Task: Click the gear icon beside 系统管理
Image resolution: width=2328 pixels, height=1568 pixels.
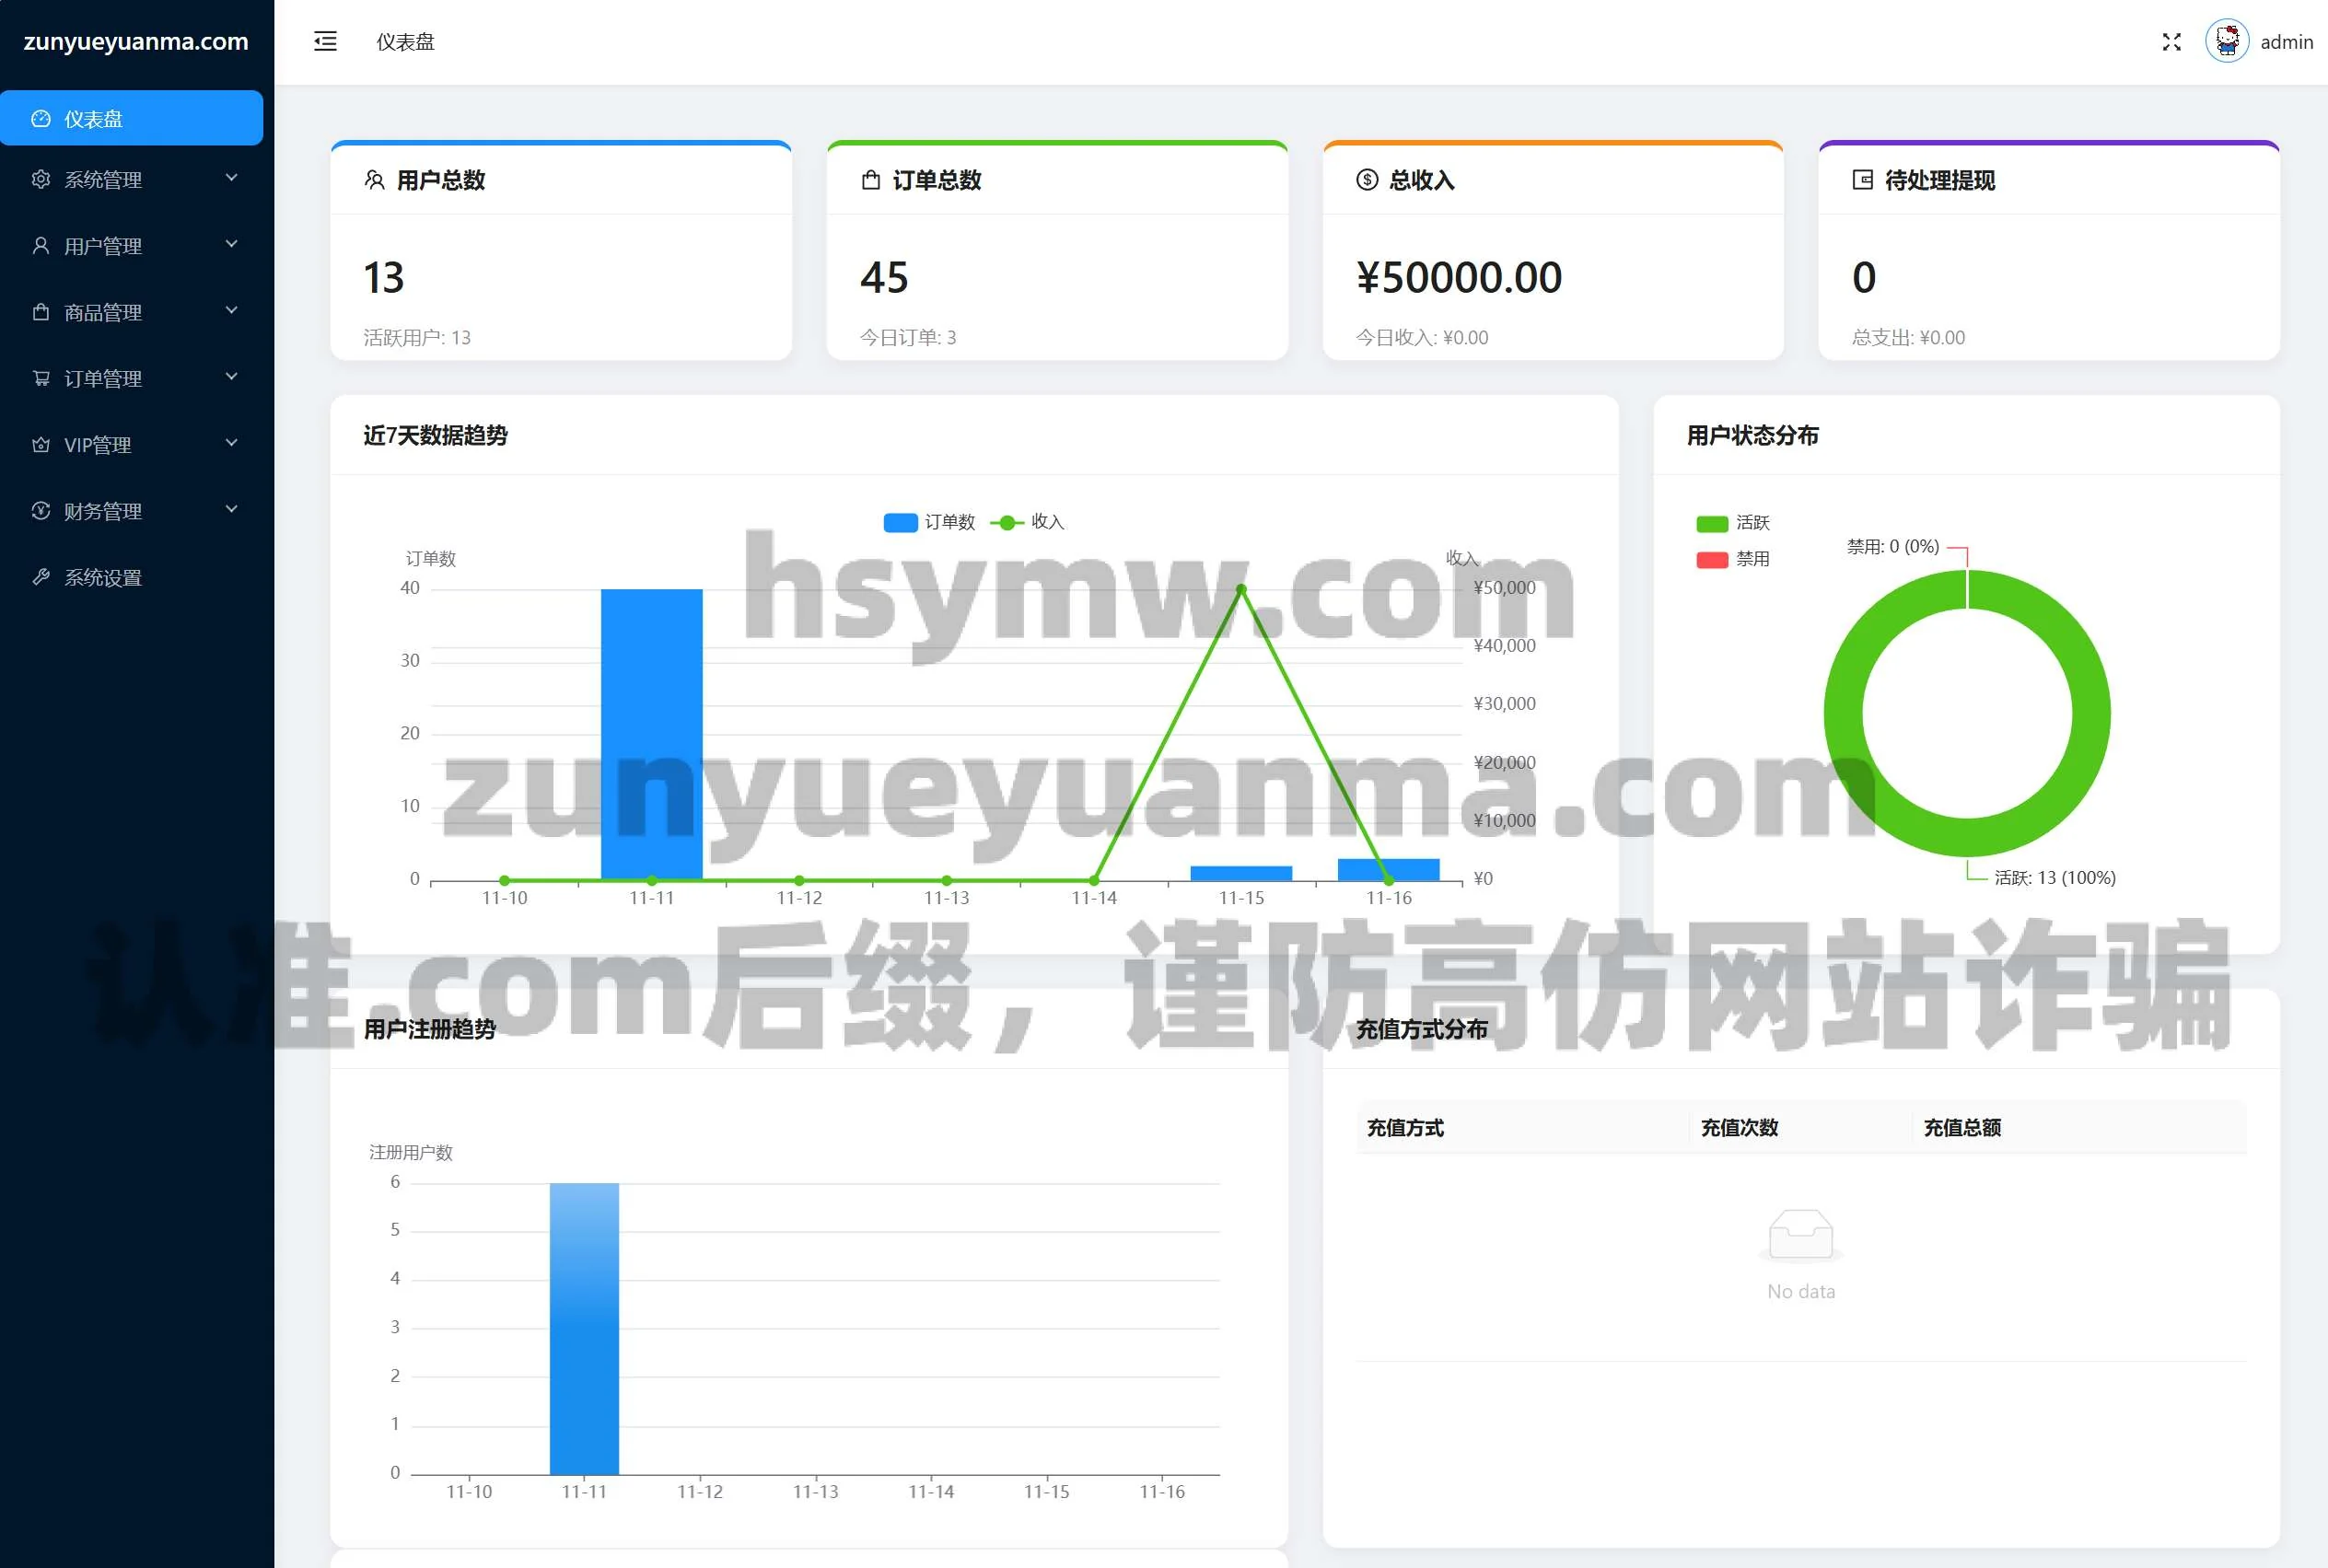Action: point(41,179)
